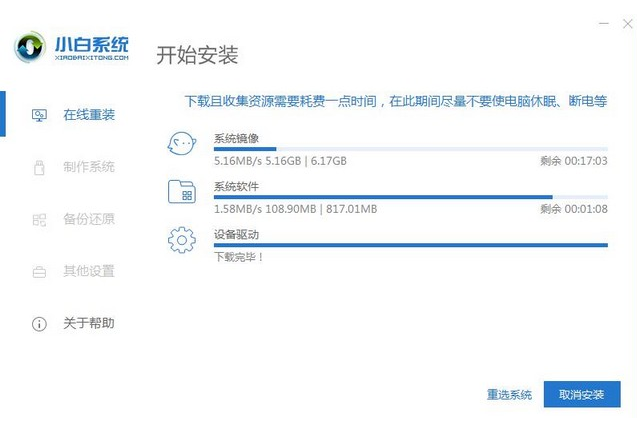The image size is (637, 422).
Task: Click the 关于帮助 info icon
Action: (39, 324)
